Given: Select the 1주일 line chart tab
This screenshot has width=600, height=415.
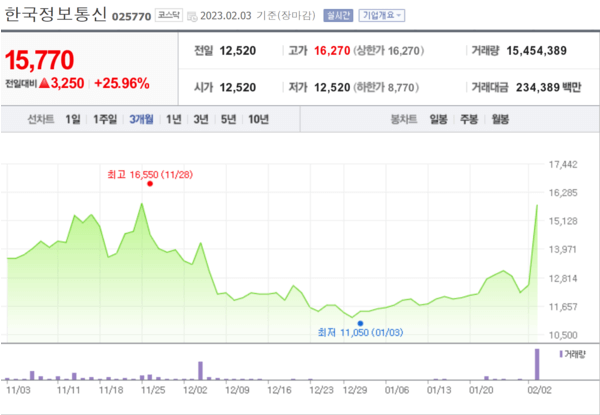Looking at the screenshot, I should click(105, 119).
